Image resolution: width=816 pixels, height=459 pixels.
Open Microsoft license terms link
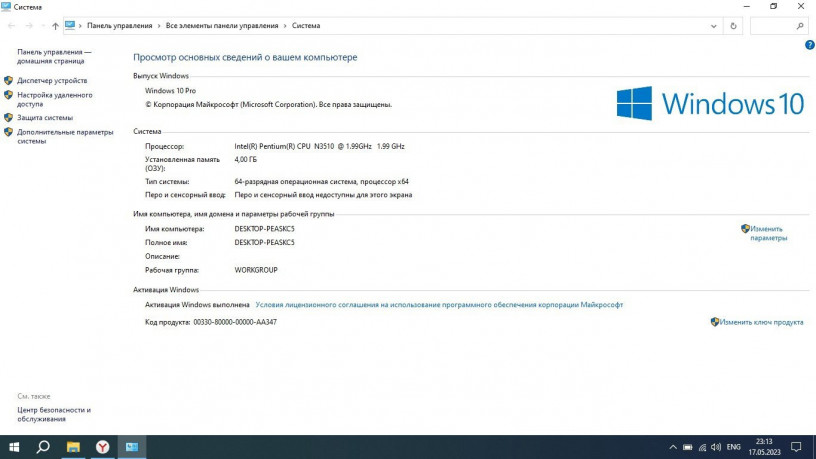439,304
